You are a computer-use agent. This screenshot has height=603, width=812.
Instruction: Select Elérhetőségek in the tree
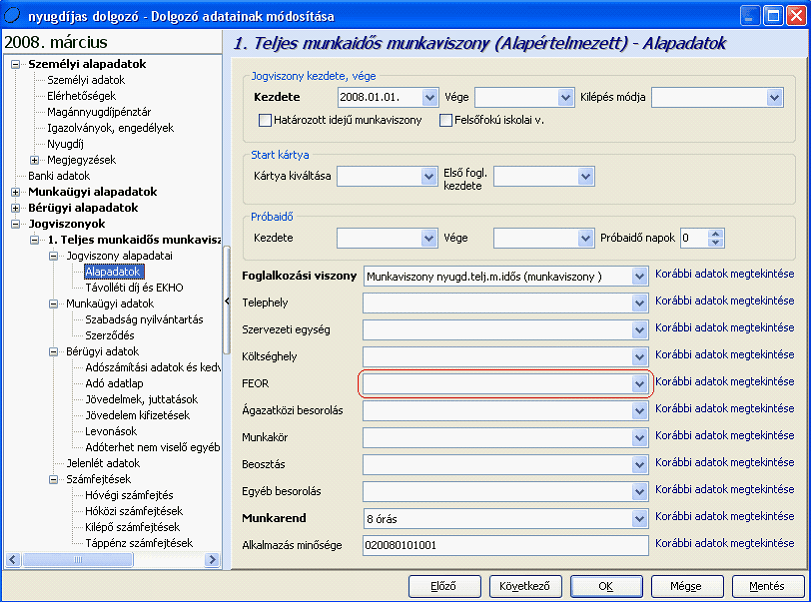[81, 96]
